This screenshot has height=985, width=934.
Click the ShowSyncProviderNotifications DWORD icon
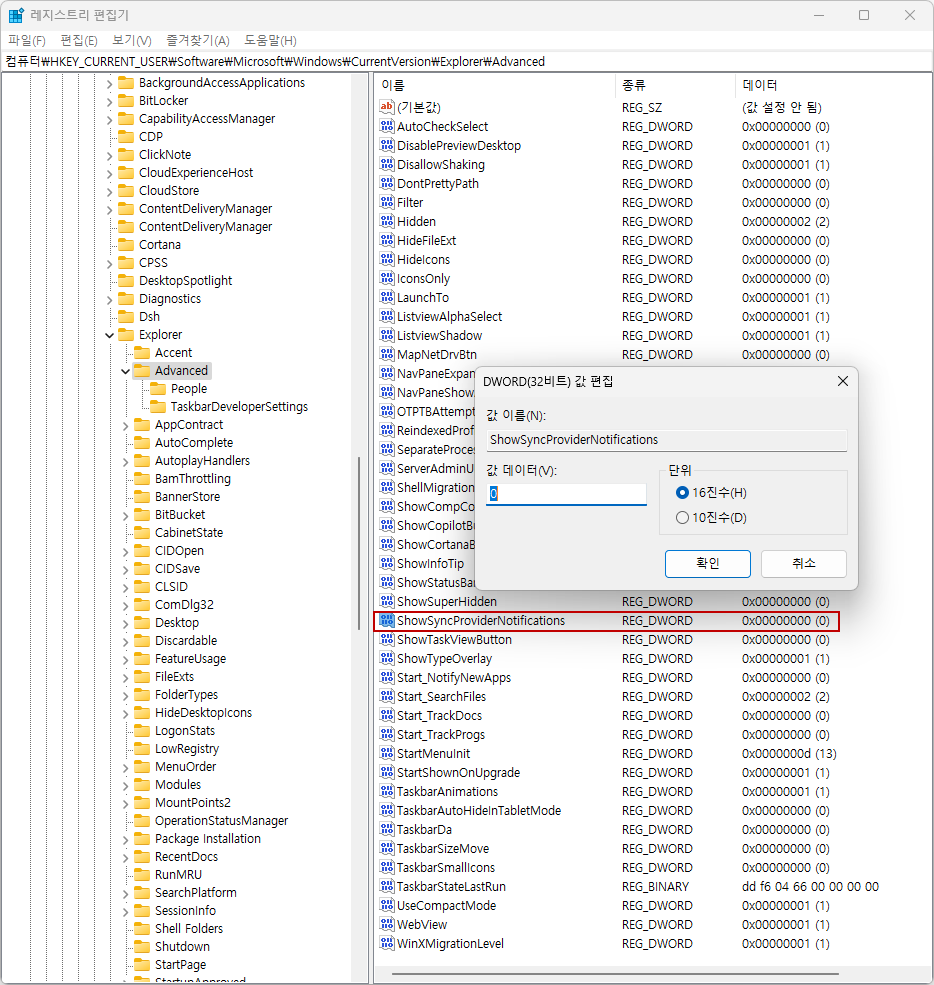[x=387, y=620]
